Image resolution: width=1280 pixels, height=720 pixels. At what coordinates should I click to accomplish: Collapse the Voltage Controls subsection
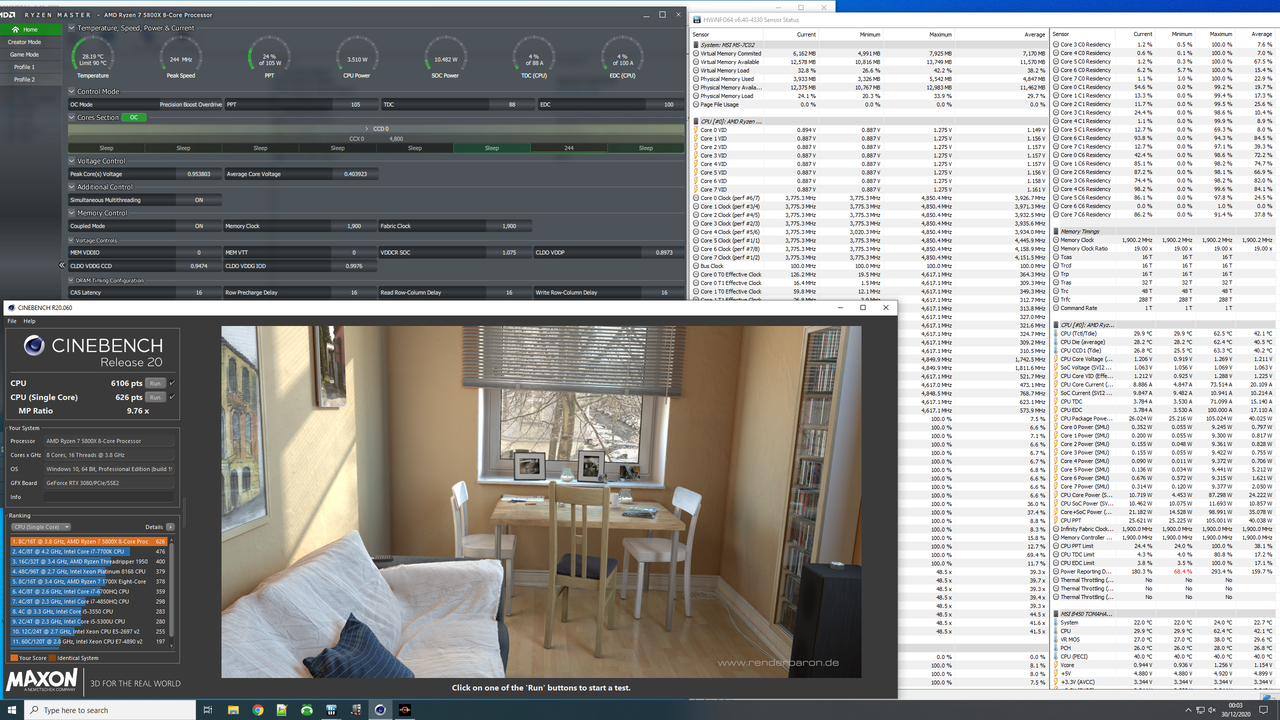coord(72,241)
